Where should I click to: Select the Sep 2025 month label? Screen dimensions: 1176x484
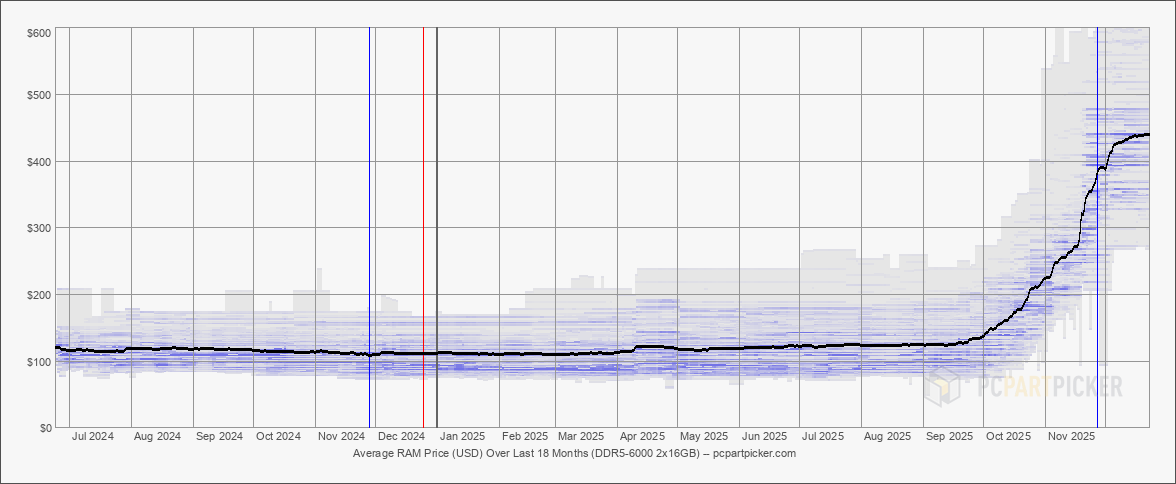pyautogui.click(x=949, y=437)
